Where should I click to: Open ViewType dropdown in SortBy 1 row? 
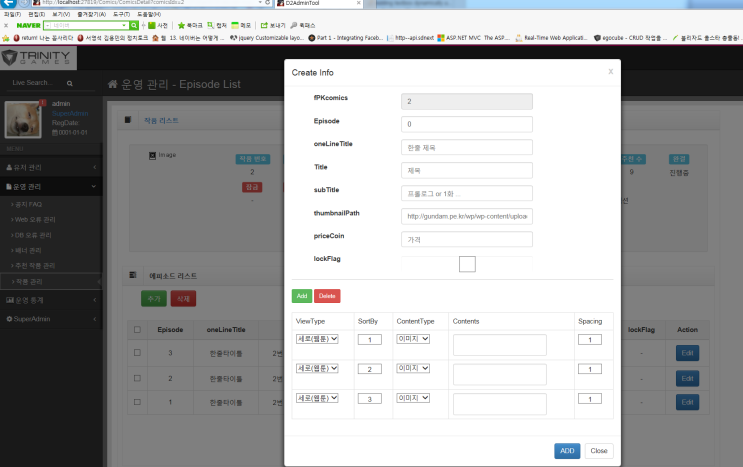(x=317, y=339)
